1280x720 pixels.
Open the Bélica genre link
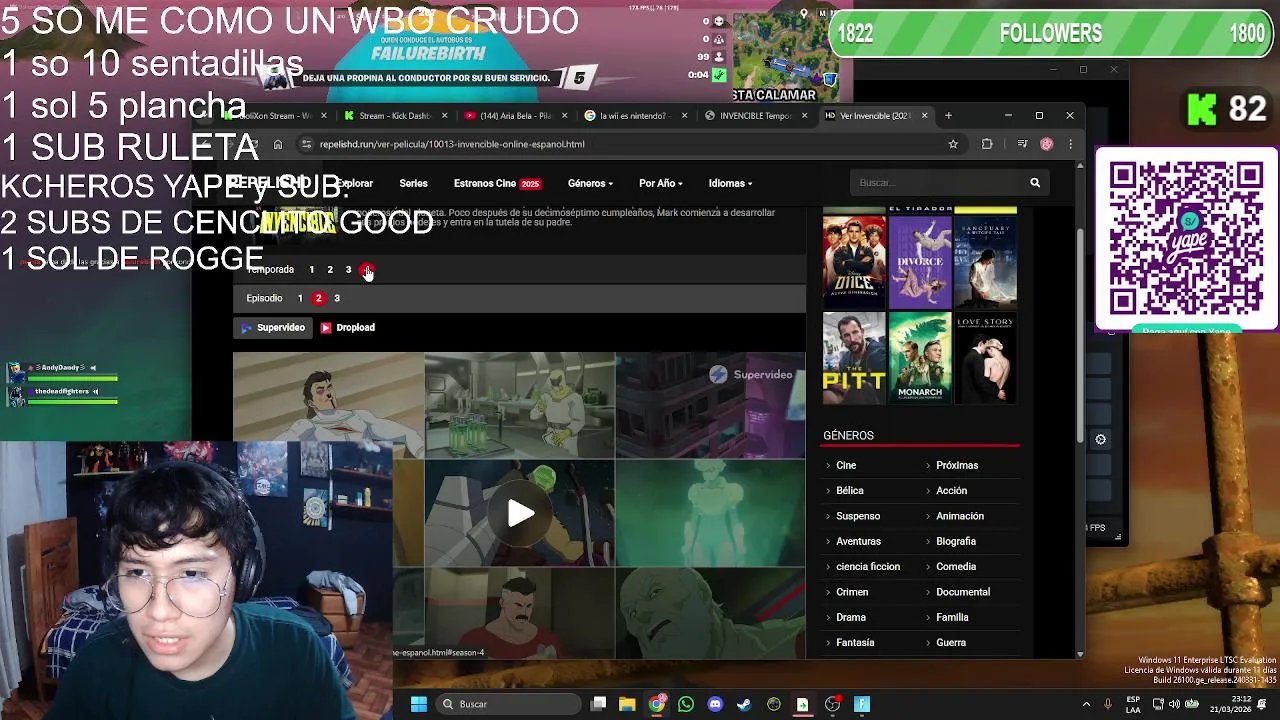850,491
